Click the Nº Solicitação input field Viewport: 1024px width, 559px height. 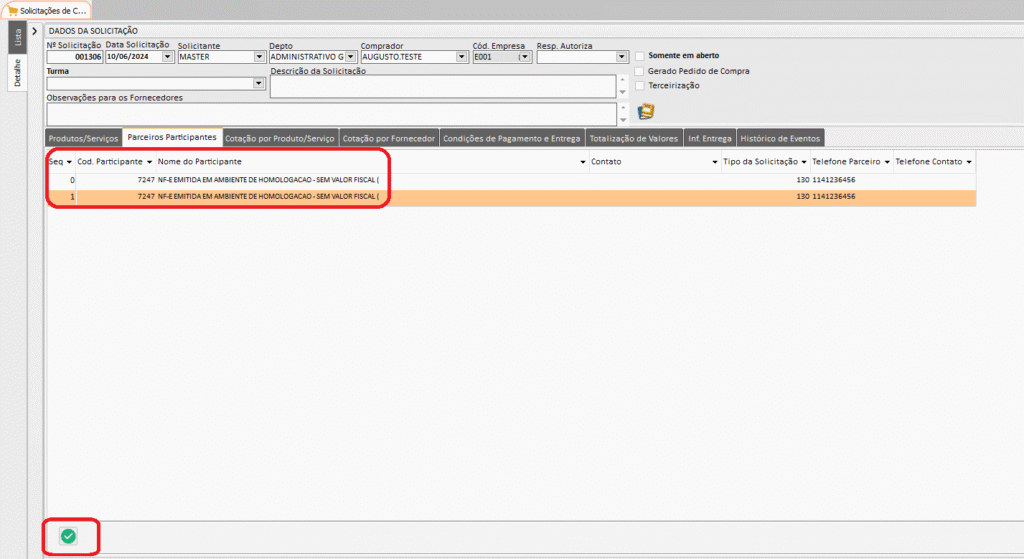point(74,57)
